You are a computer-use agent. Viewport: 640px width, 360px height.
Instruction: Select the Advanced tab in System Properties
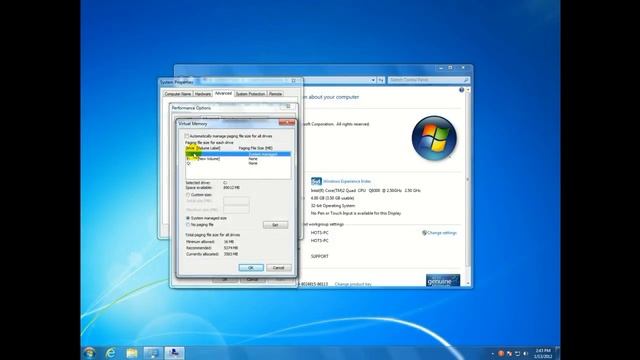coord(223,93)
